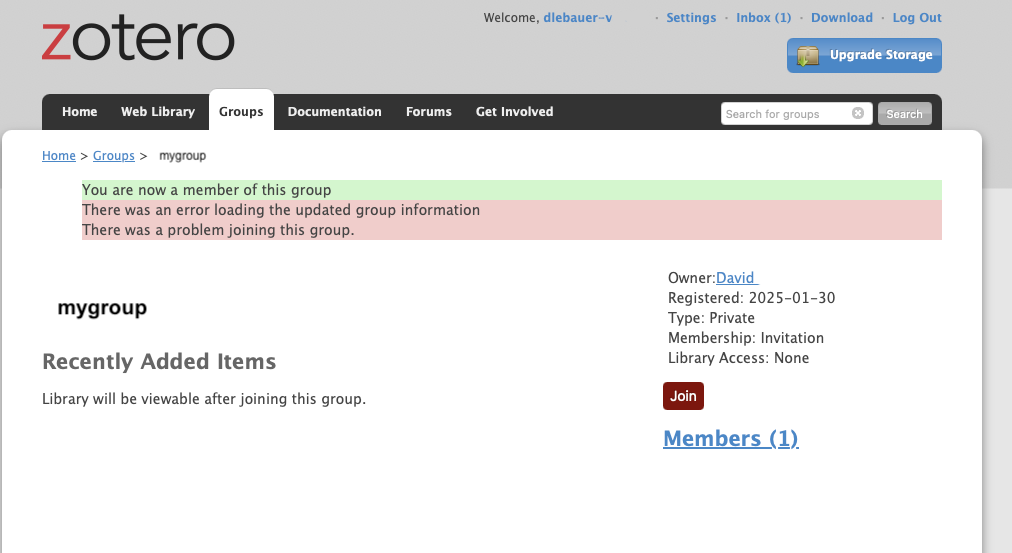Open the dlebauer-v profile link
The height and width of the screenshot is (553, 1012).
click(578, 17)
